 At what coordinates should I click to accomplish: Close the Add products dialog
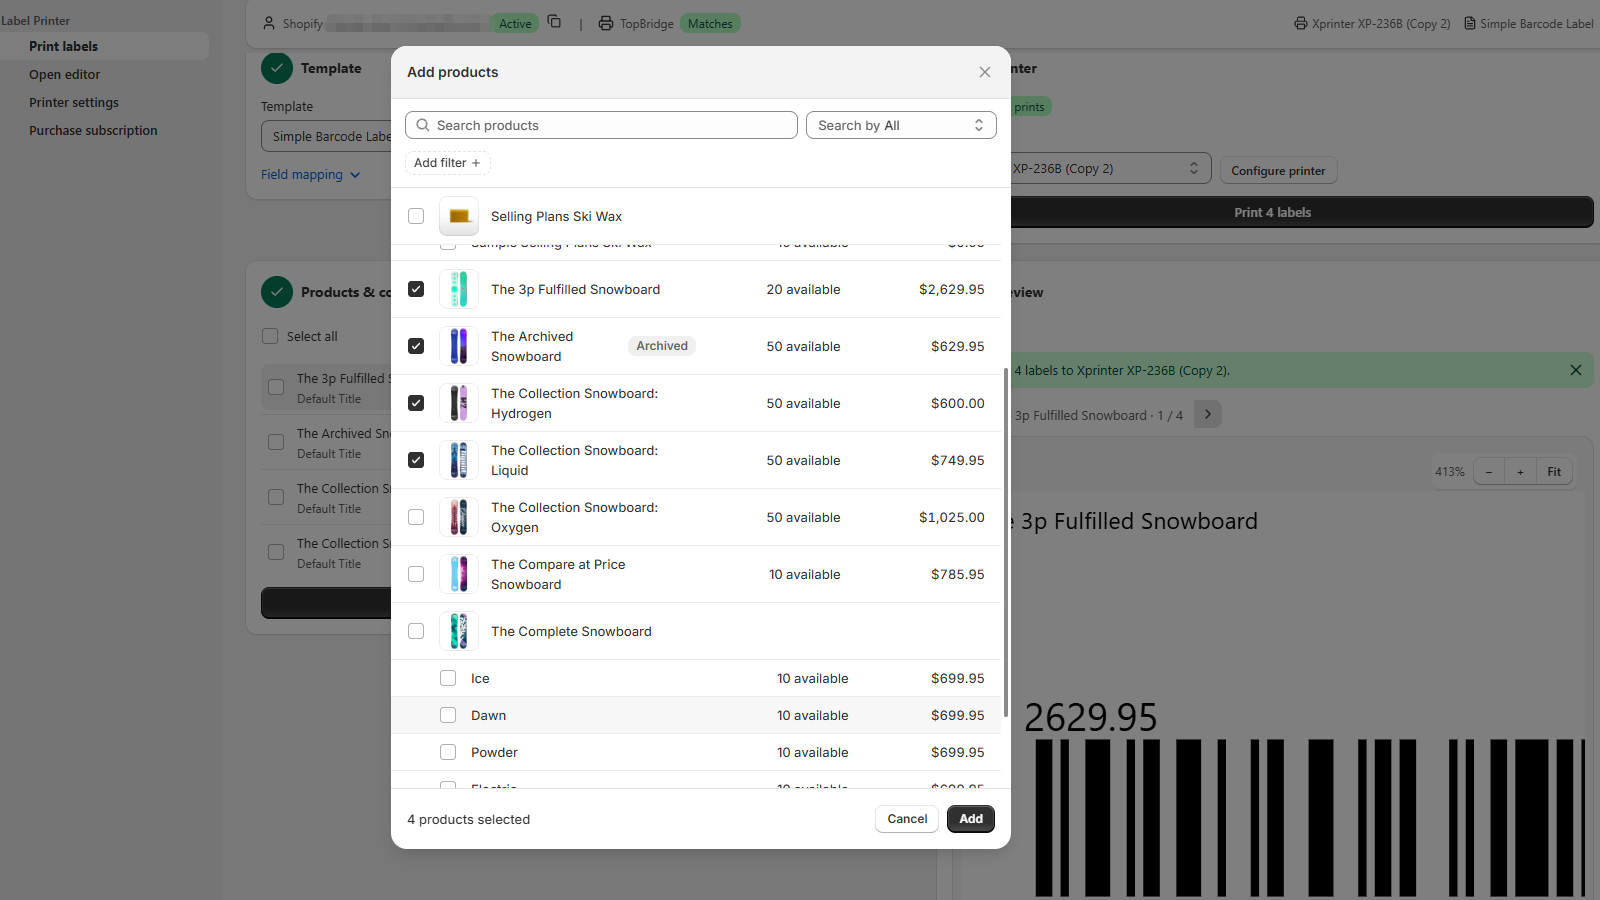[985, 72]
